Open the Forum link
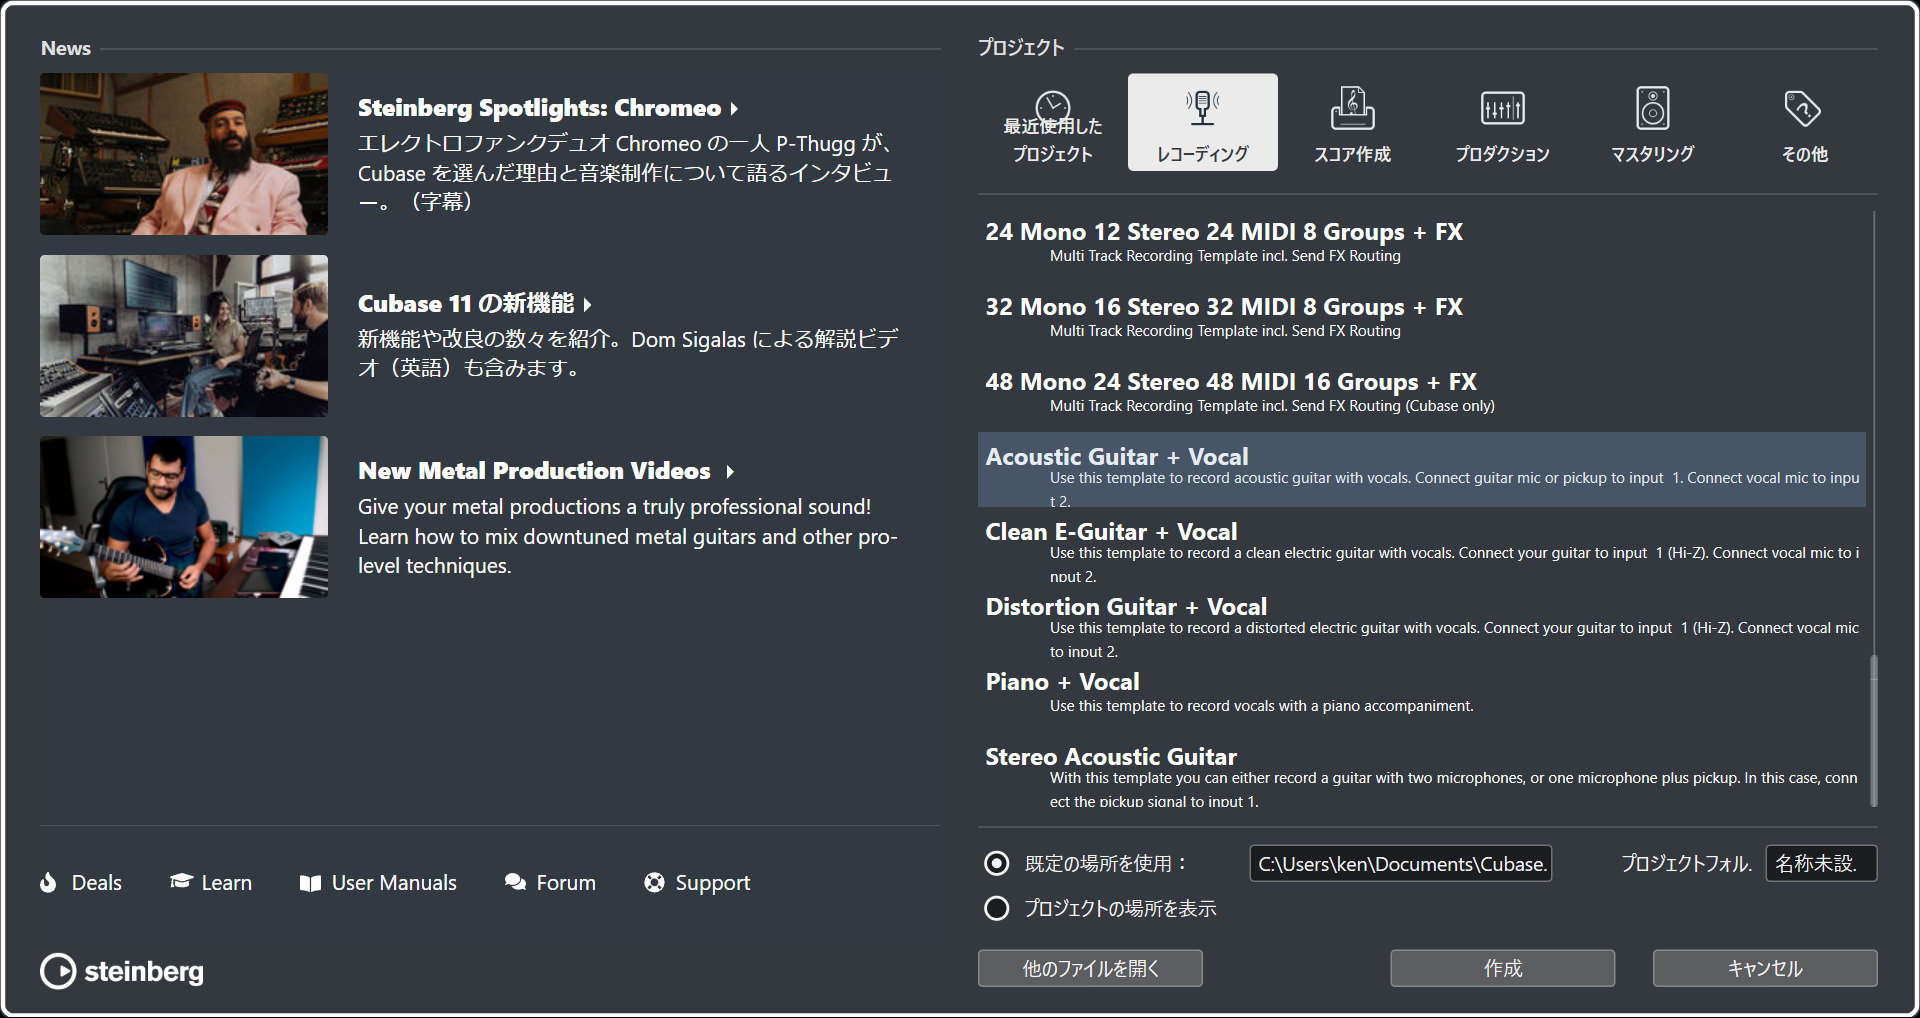The image size is (1920, 1018). click(x=566, y=883)
